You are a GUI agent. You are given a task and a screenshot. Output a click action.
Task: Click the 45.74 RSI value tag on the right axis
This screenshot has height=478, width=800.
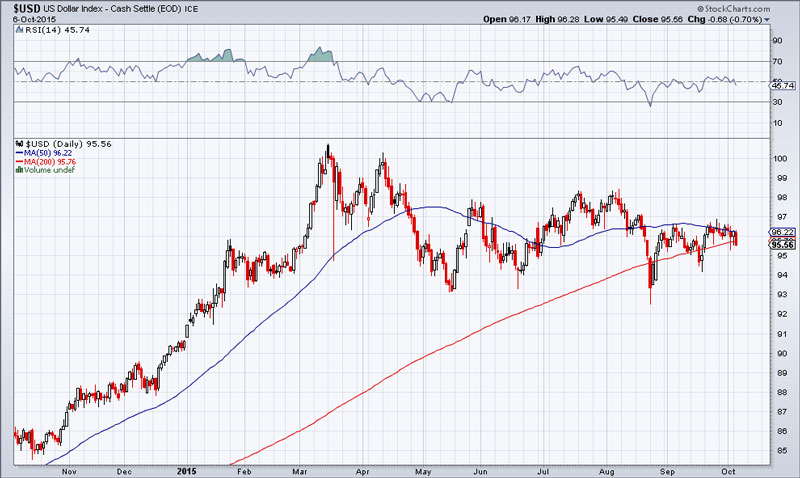[x=783, y=86]
